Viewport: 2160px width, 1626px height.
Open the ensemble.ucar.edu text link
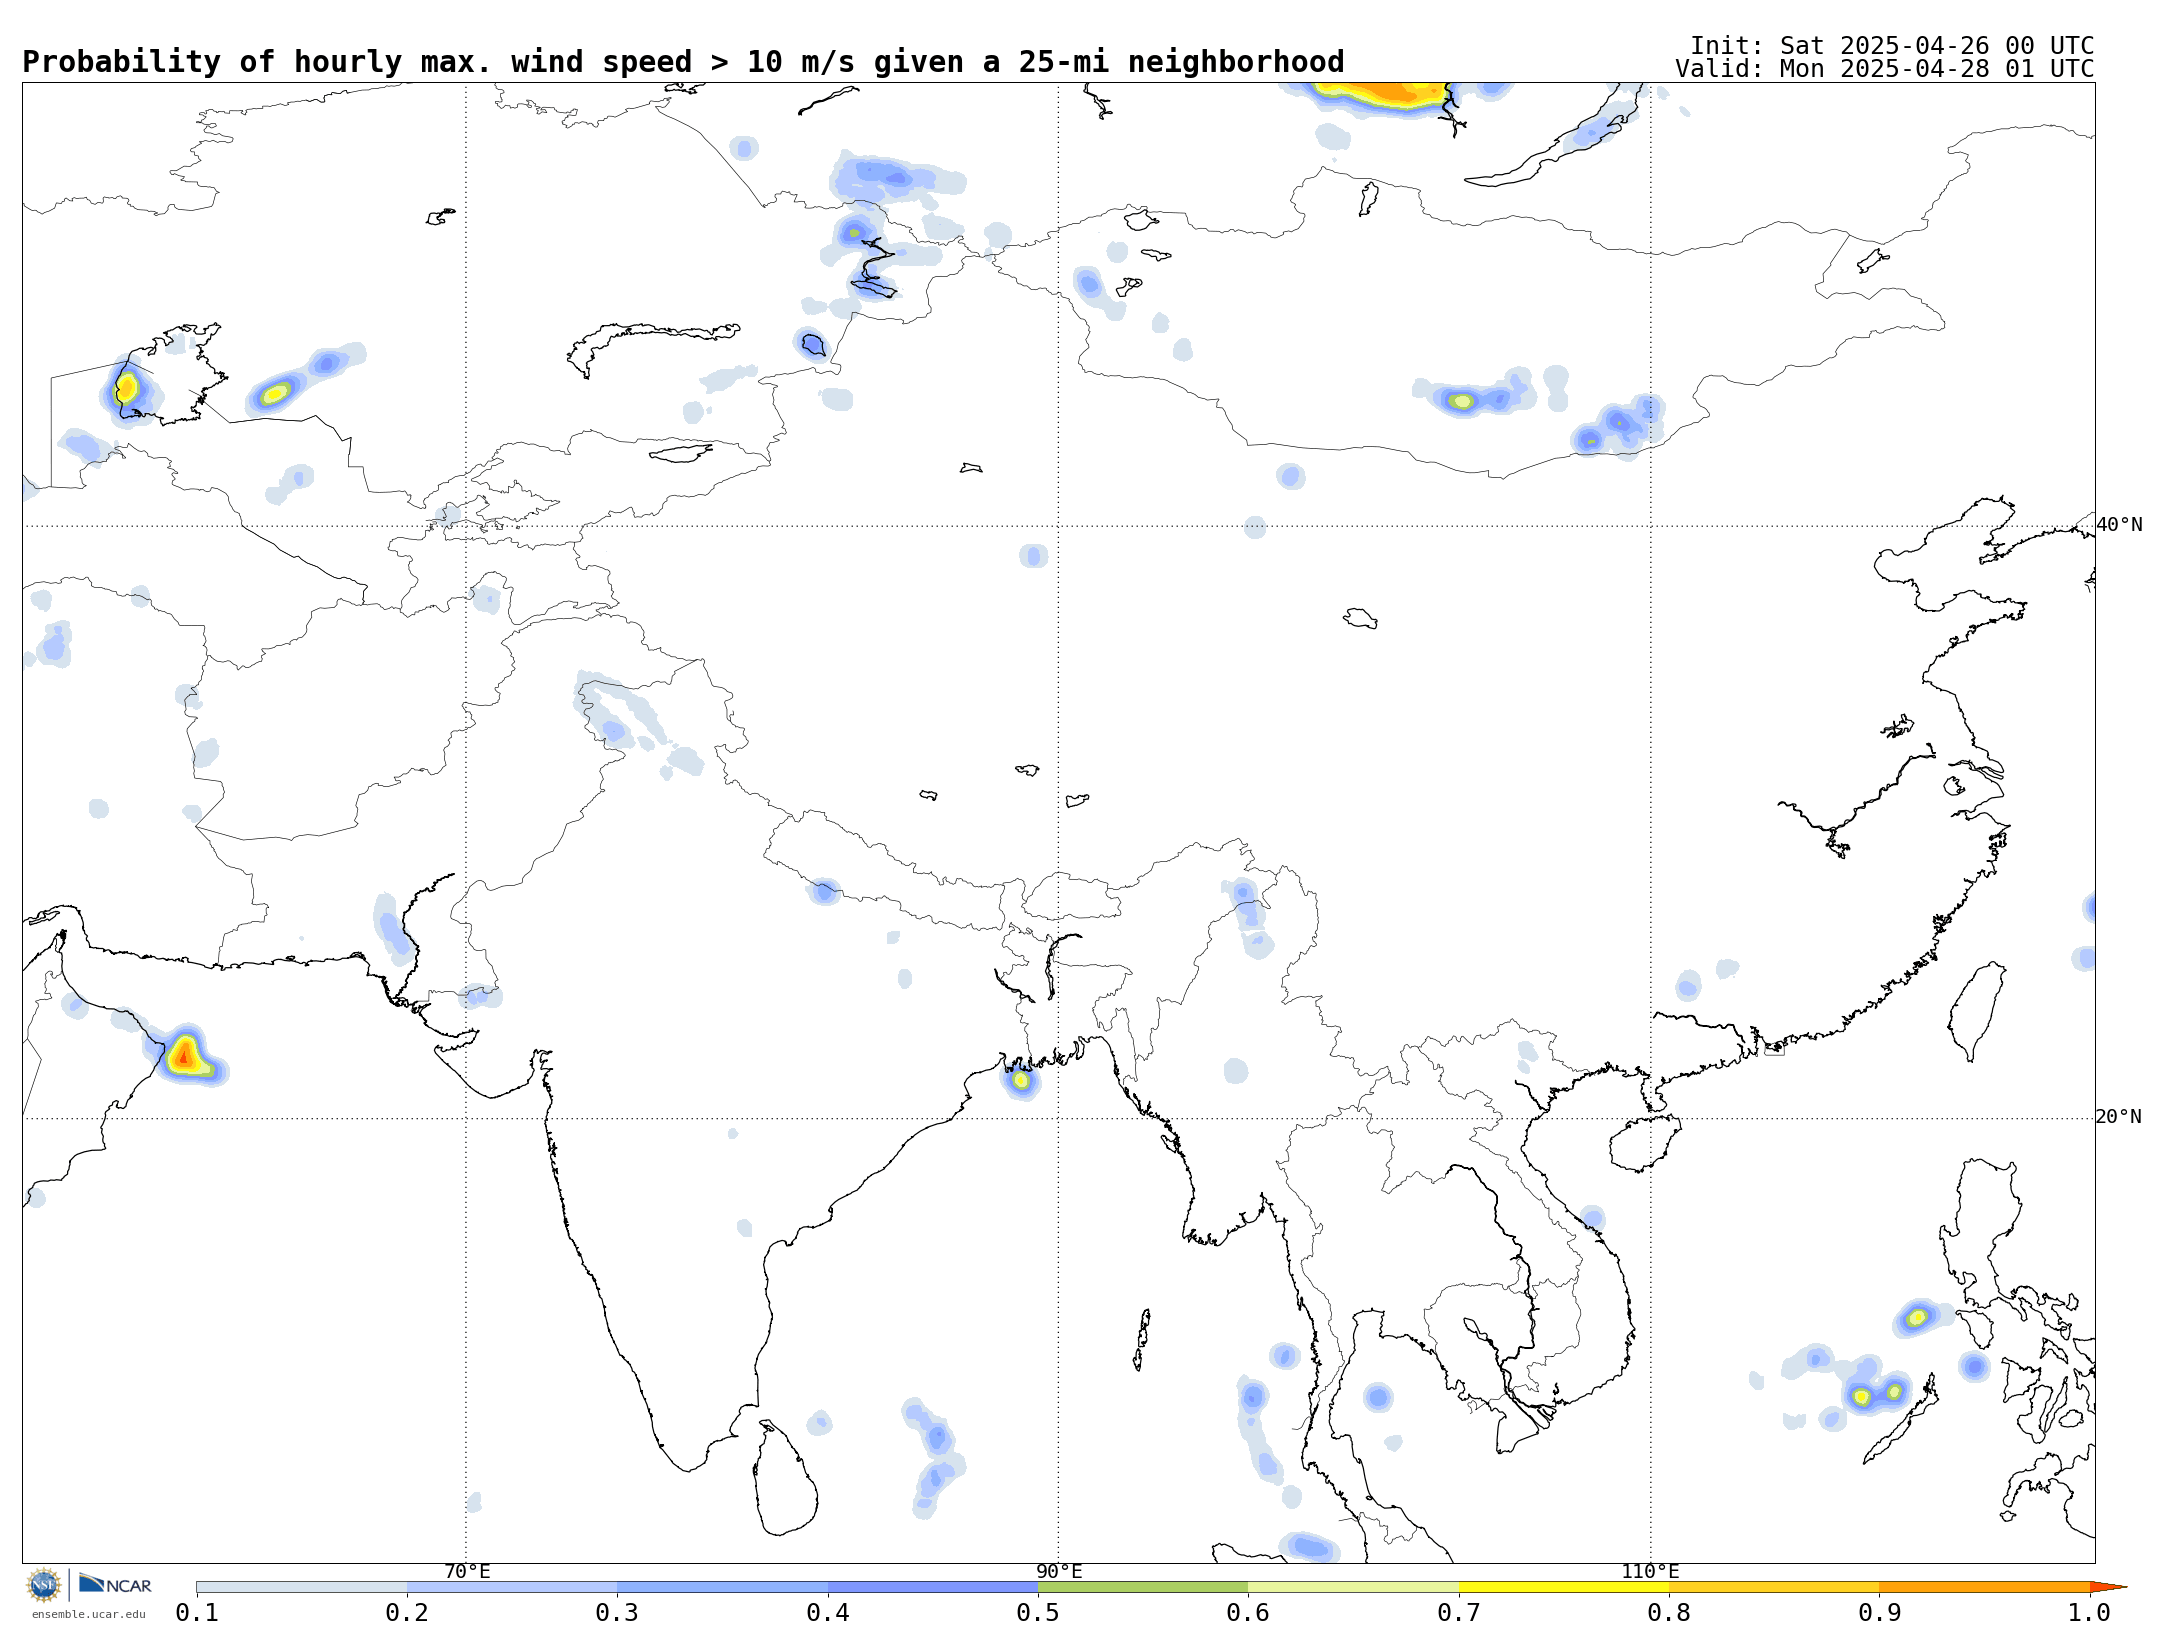(88, 1614)
